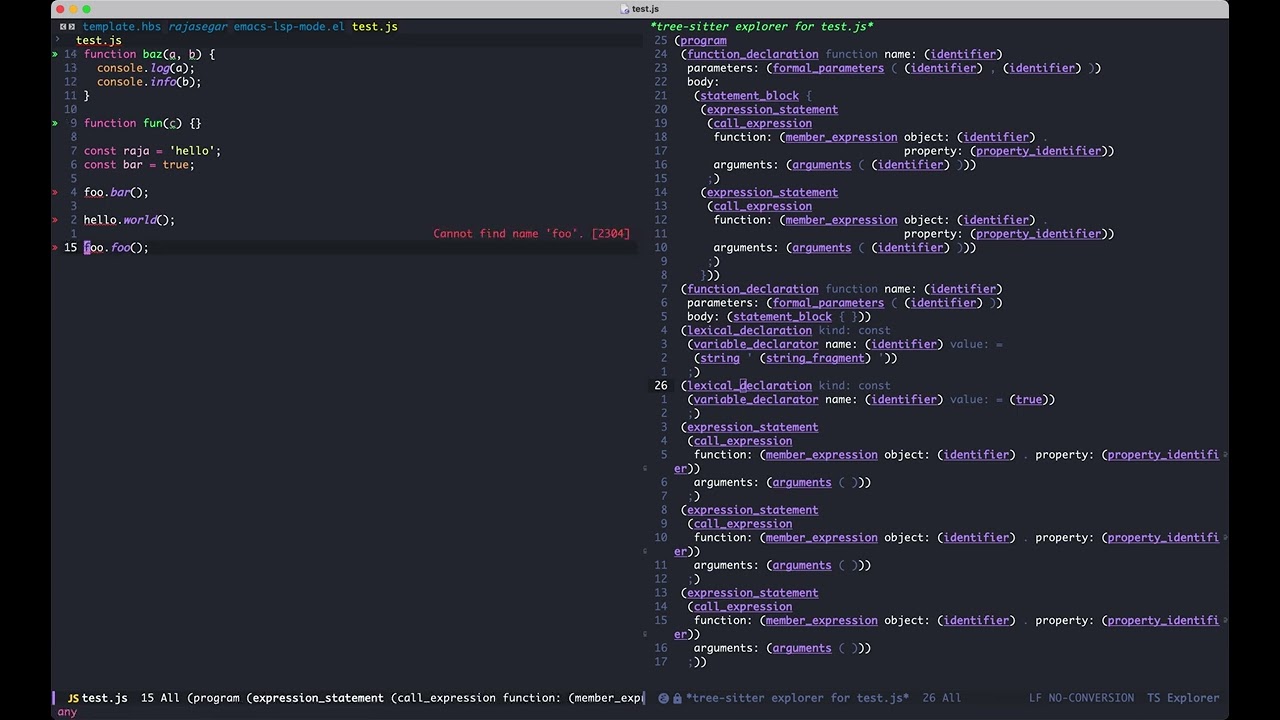The width and height of the screenshot is (1280, 720).
Task: Click variable_declarator node above the string node
Action: [756, 344]
